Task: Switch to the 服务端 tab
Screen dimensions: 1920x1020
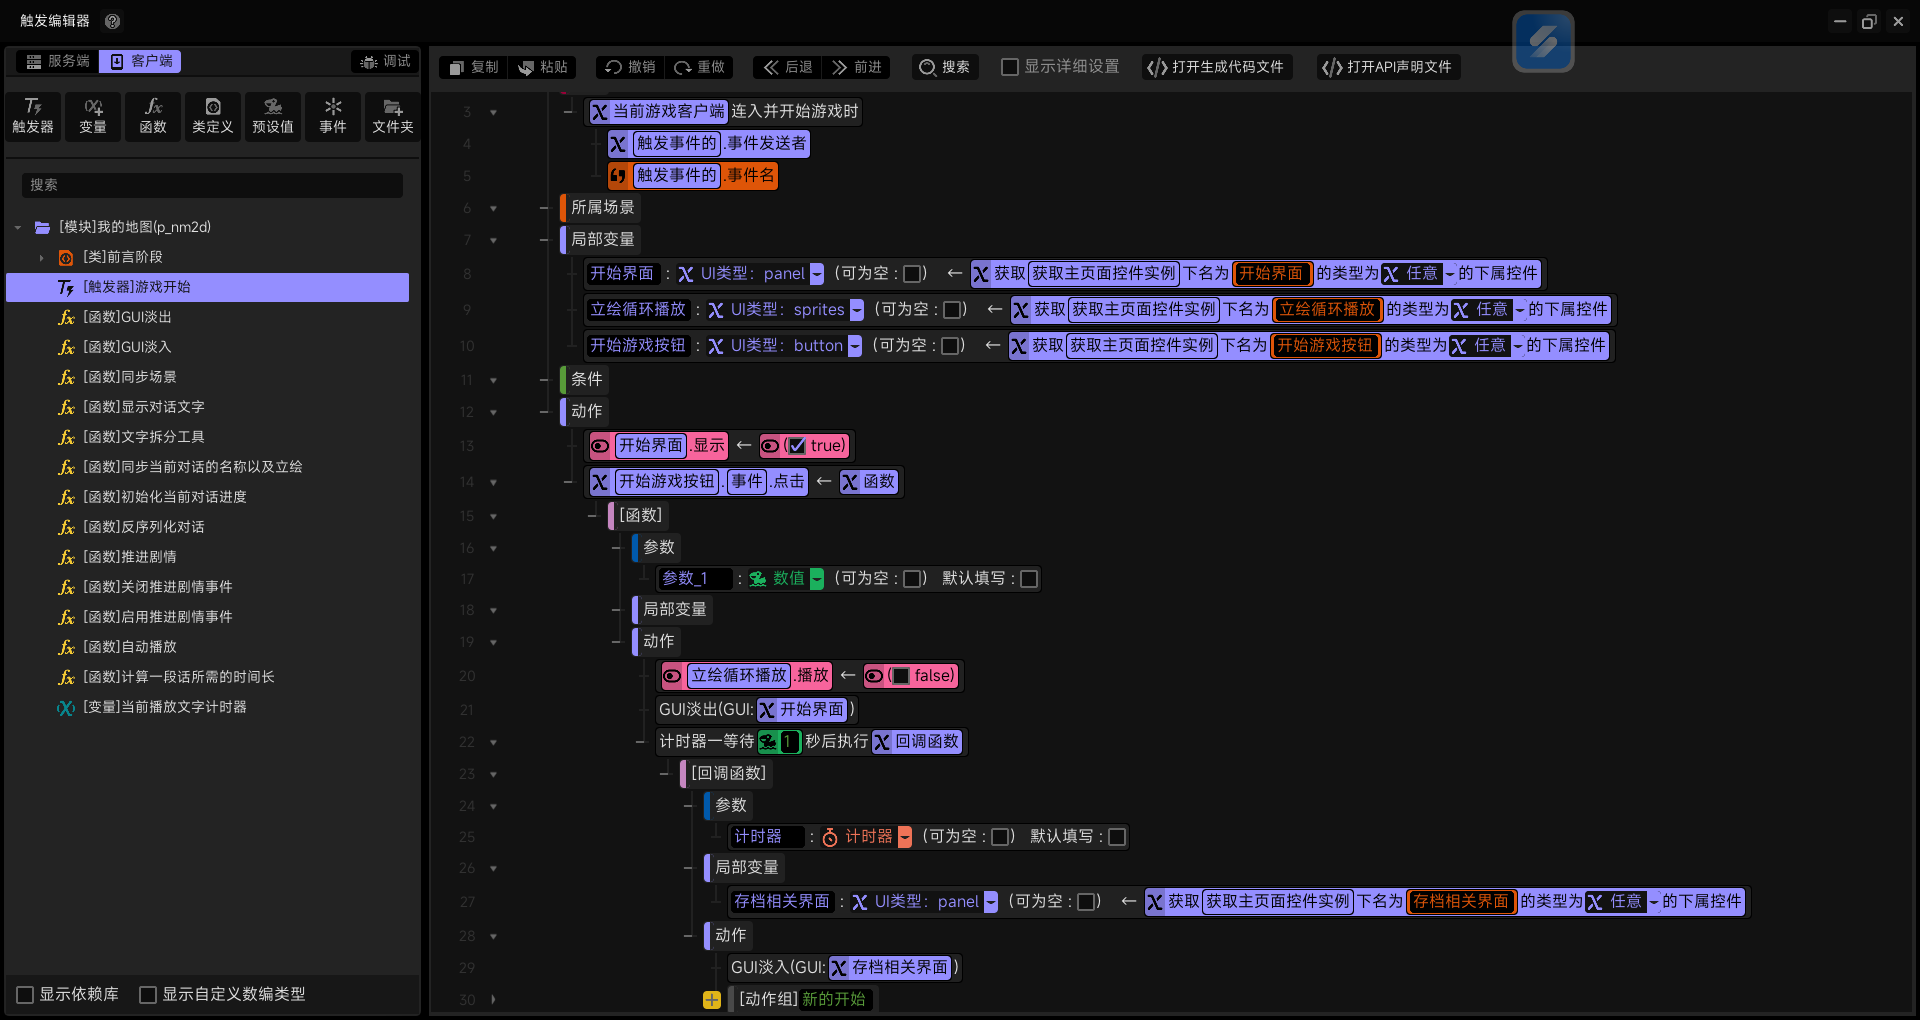Action: 58,61
